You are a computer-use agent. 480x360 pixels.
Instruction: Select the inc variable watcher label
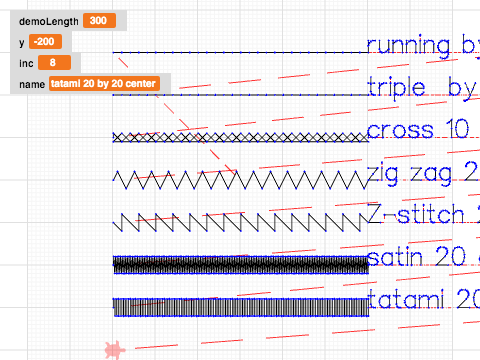coord(26,63)
